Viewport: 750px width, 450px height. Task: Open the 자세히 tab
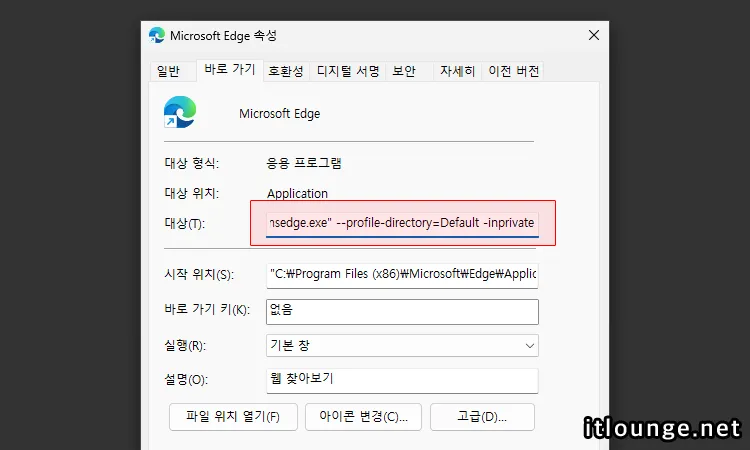[457, 71]
